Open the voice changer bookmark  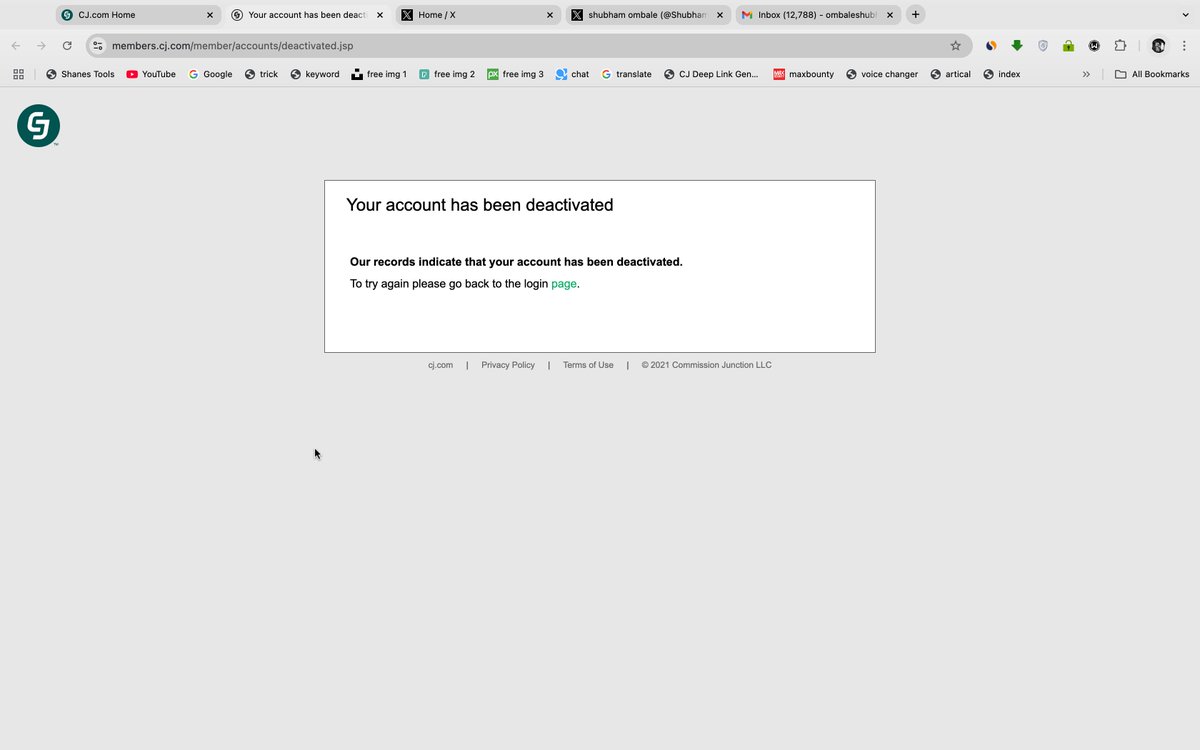(881, 74)
